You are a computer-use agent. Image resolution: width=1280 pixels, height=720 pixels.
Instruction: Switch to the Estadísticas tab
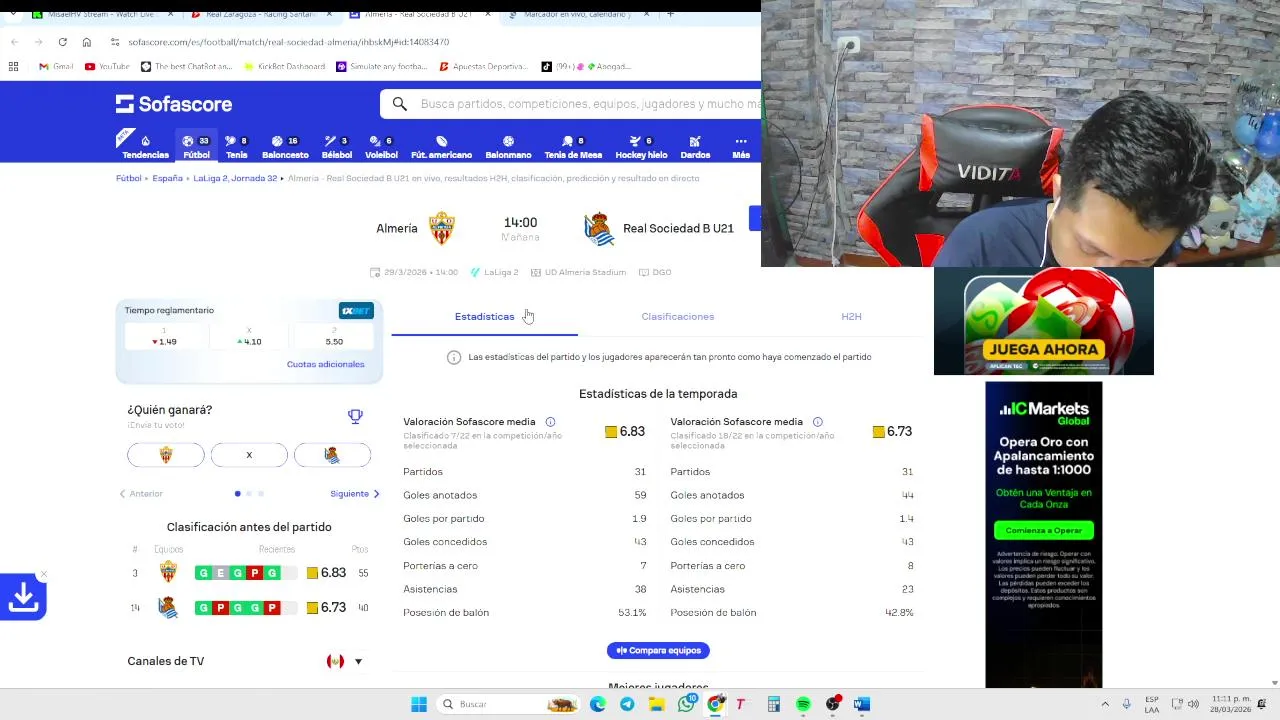(484, 316)
